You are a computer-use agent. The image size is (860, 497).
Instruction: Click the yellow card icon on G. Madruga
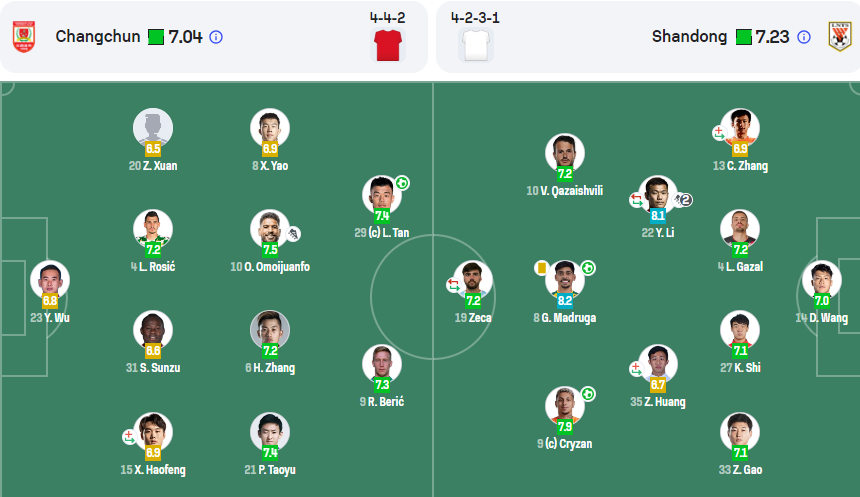541,268
